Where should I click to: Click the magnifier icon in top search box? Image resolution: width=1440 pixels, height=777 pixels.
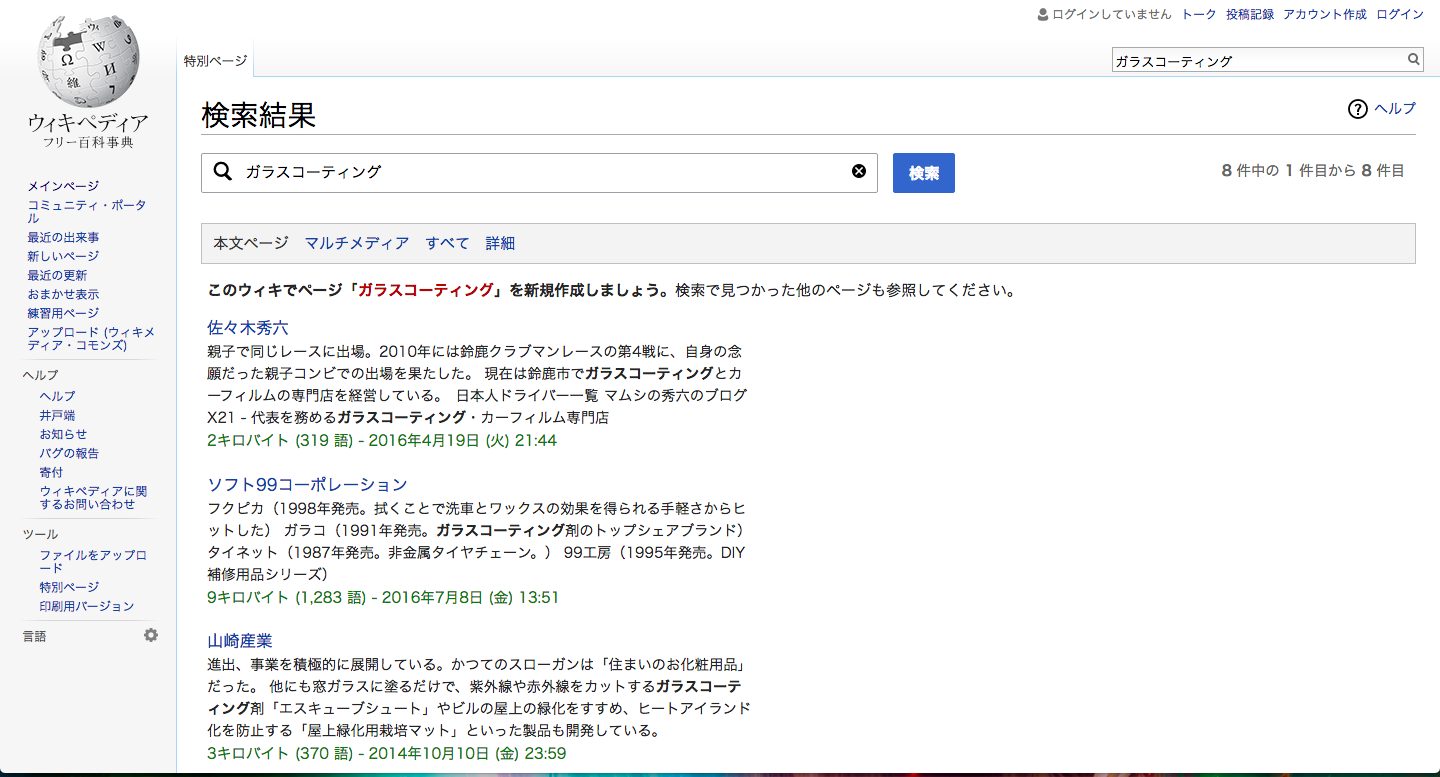[x=1414, y=60]
